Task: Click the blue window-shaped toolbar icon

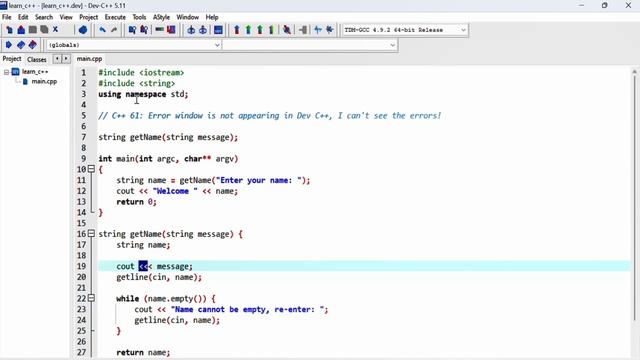Action: [218, 30]
